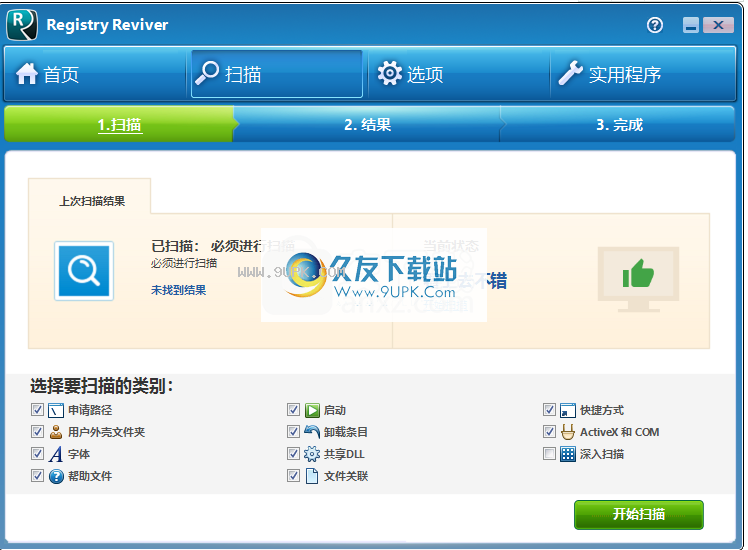This screenshot has width=748, height=550.
Task: Click the 用户外壳文件夹 label text
Action: [x=106, y=432]
